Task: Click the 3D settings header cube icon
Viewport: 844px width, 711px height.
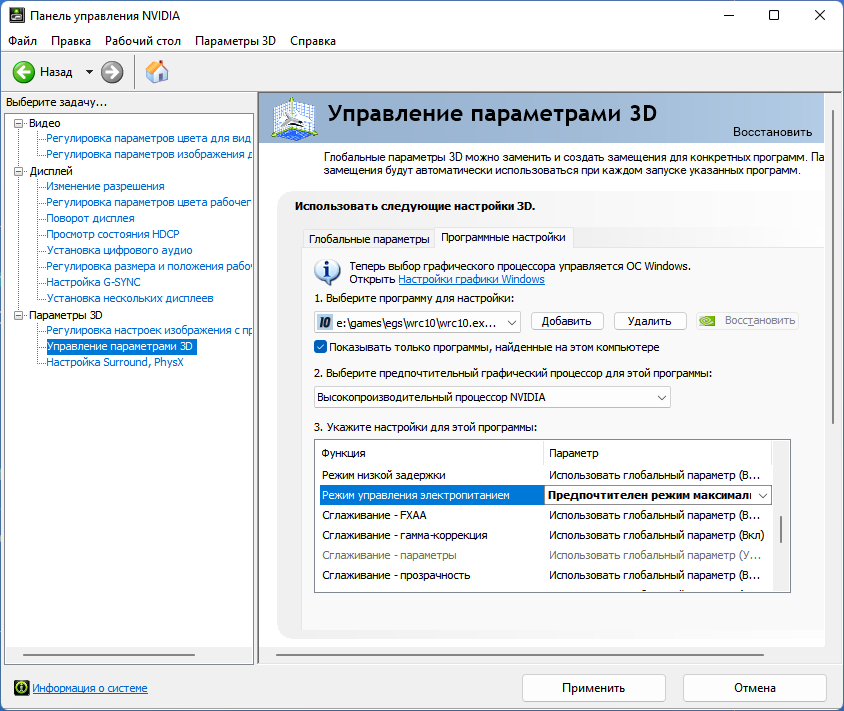Action: coord(293,117)
